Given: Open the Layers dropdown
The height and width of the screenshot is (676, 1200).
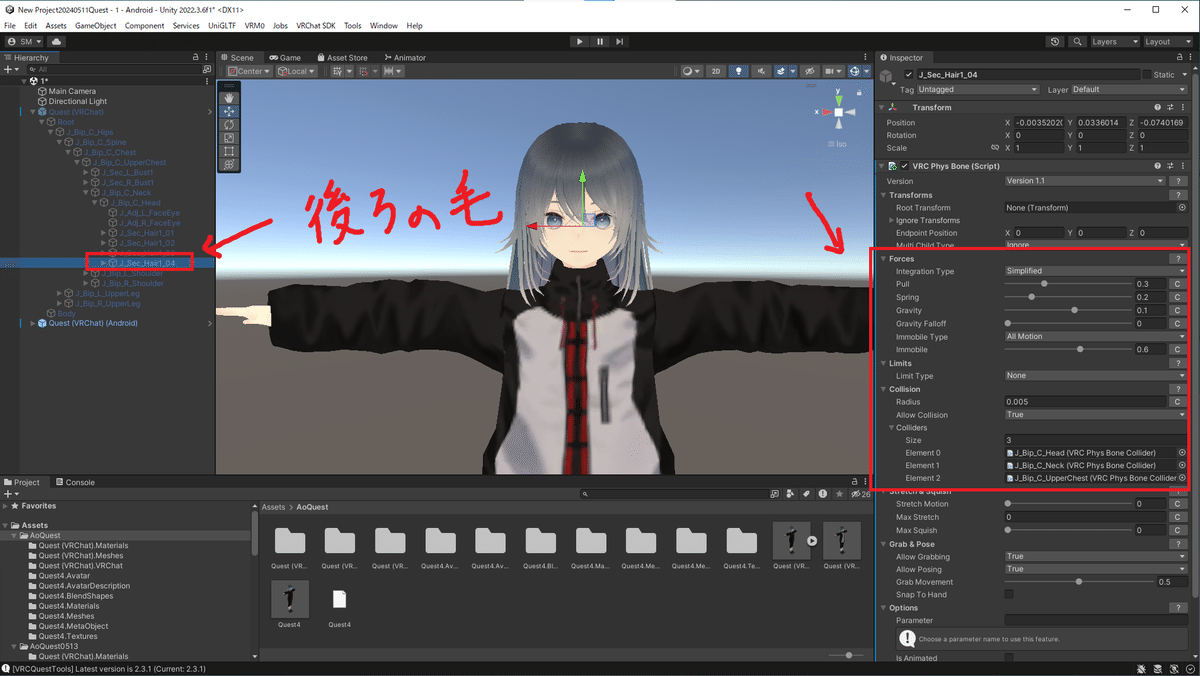Looking at the screenshot, I should (1114, 42).
